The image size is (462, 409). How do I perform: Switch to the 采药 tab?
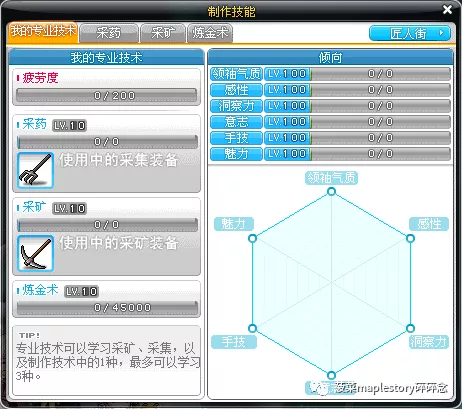point(109,33)
